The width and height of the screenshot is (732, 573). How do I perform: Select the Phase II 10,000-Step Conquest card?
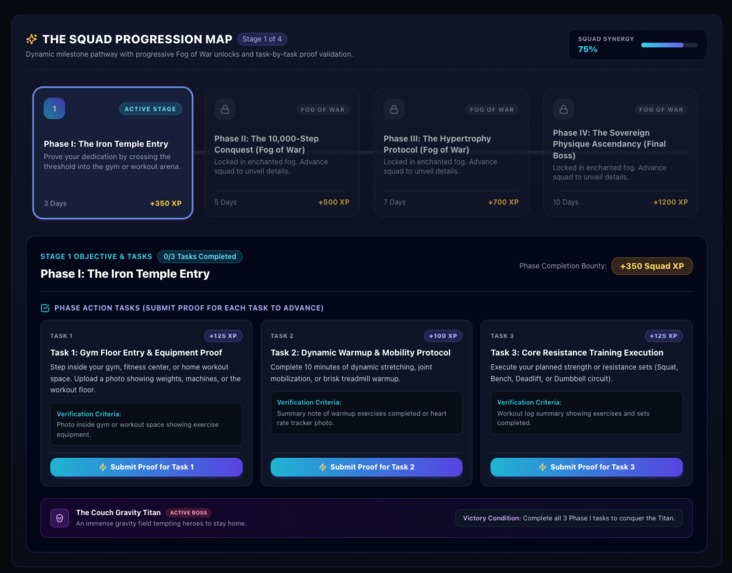click(x=282, y=153)
